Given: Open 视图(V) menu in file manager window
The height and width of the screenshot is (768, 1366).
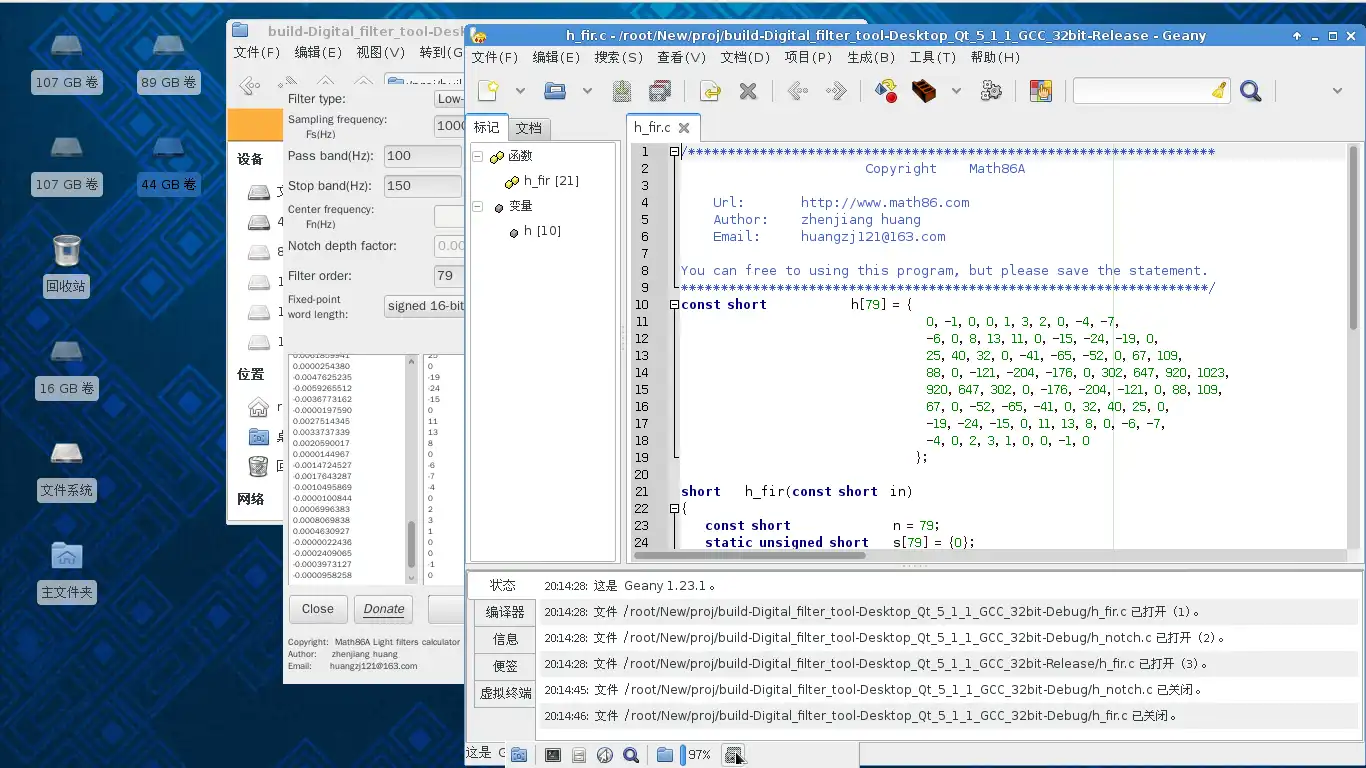Looking at the screenshot, I should point(381,52).
